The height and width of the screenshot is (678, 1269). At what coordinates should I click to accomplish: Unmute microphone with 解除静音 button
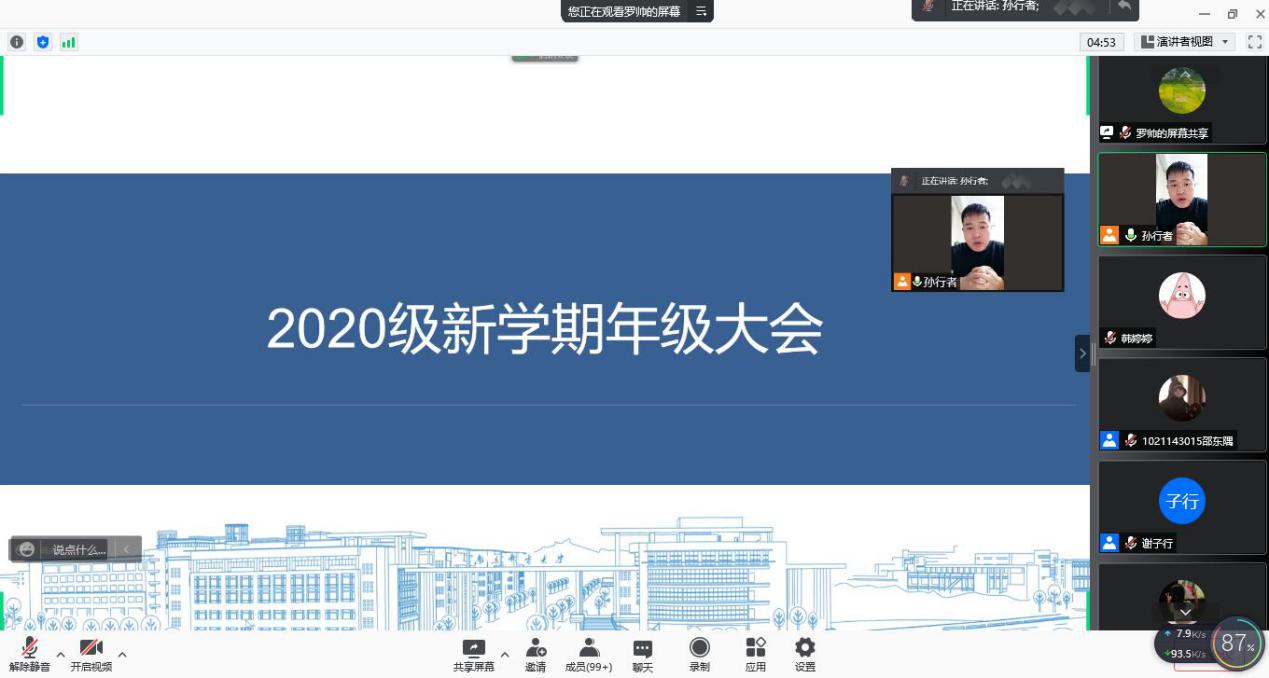tap(29, 654)
